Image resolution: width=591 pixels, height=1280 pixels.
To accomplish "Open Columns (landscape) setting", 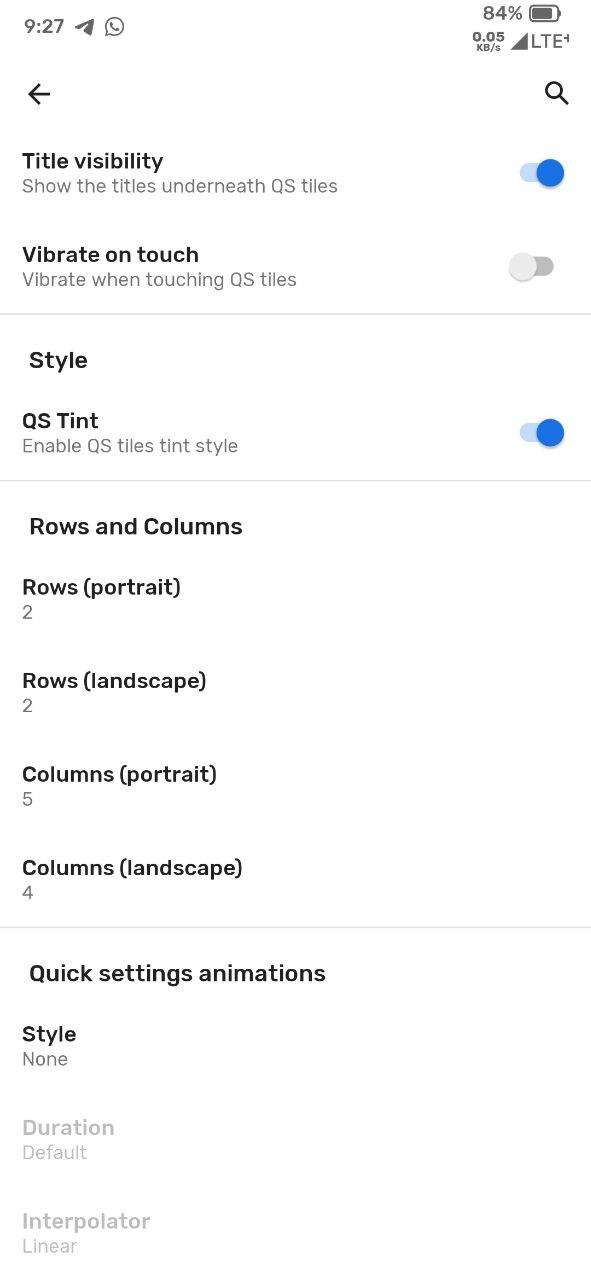I will point(295,880).
